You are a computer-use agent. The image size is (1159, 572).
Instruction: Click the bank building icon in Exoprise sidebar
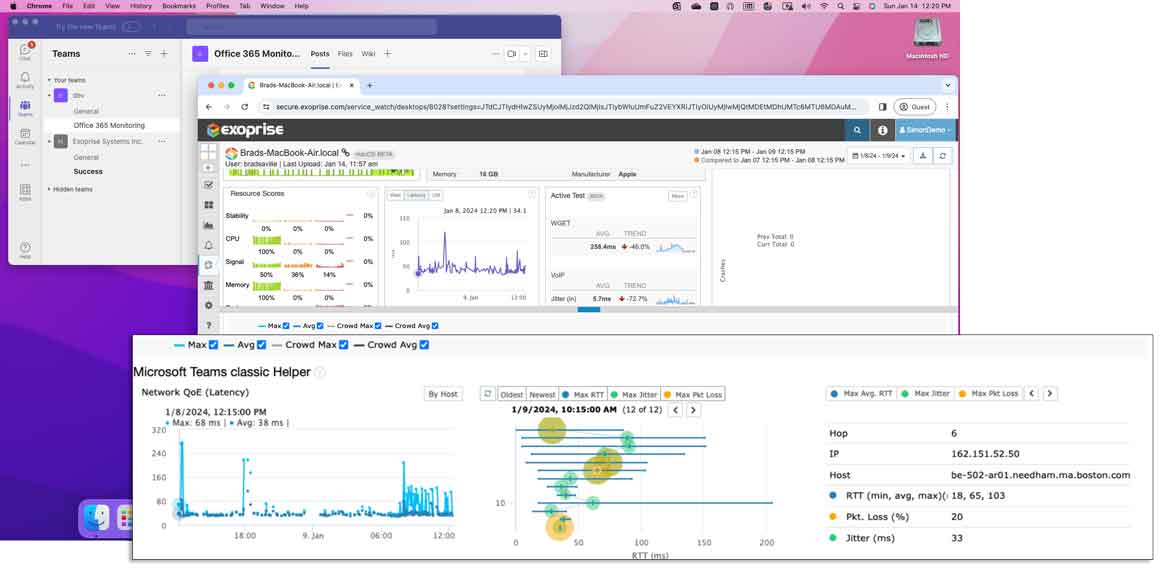click(208, 285)
